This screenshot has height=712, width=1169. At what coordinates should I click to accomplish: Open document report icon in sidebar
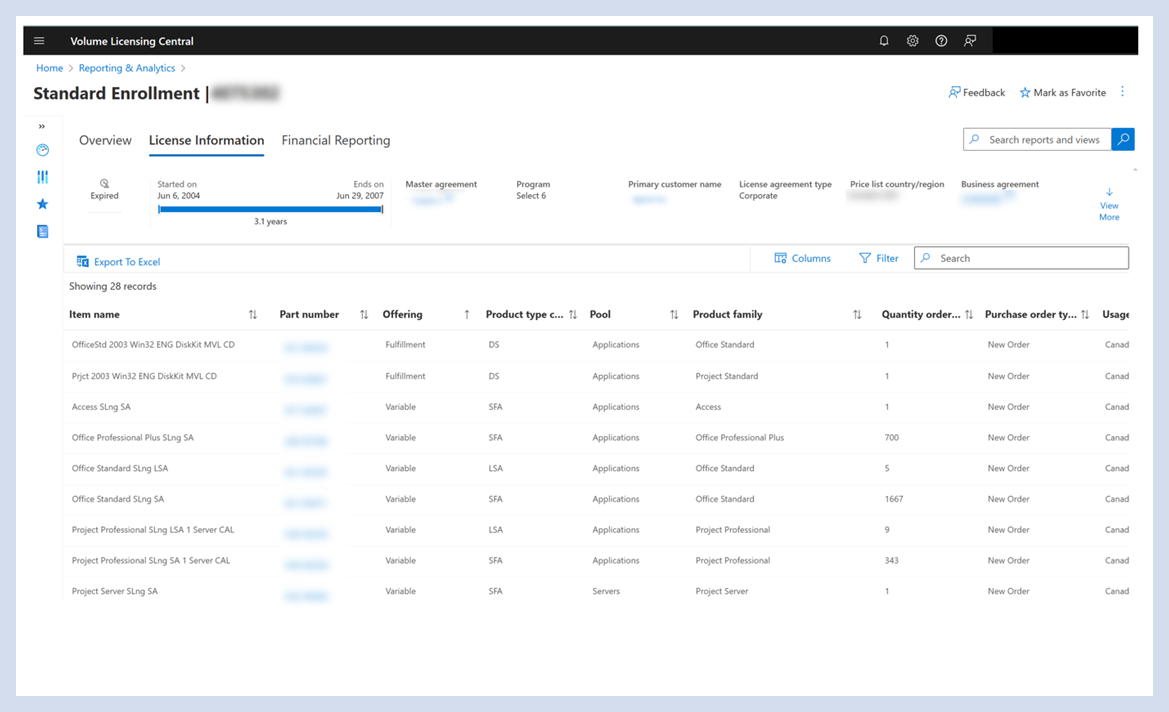click(42, 232)
